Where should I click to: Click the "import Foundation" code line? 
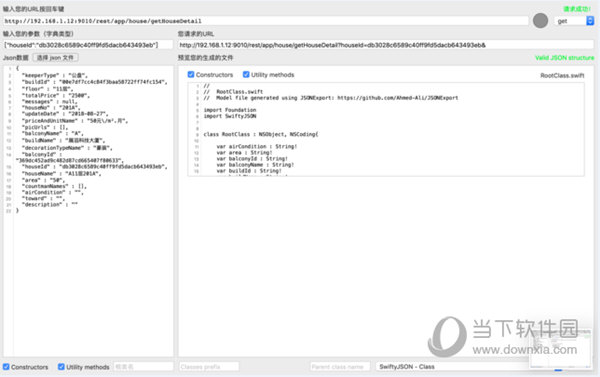point(230,110)
